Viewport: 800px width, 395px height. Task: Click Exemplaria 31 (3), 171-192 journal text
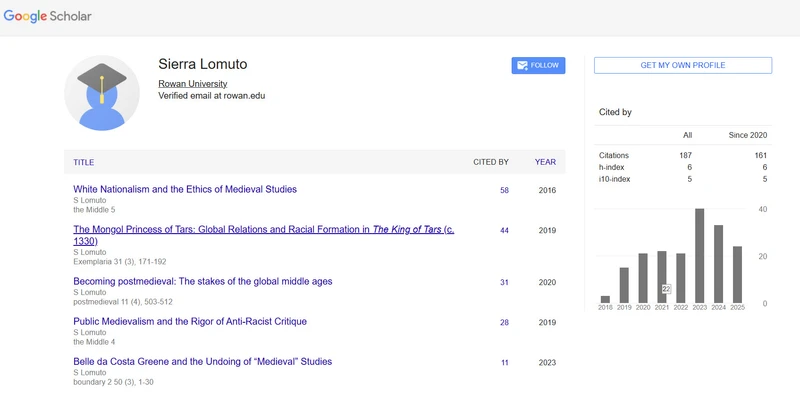(x=120, y=262)
